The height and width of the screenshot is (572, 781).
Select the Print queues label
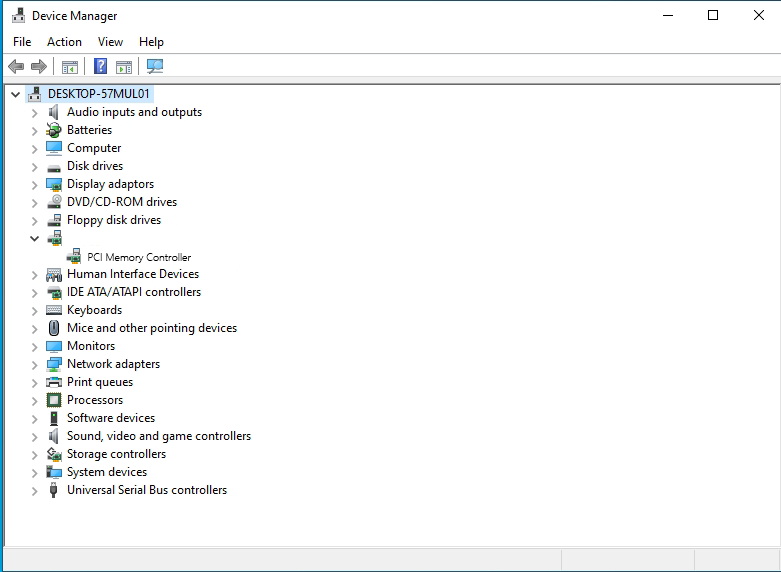coord(100,382)
